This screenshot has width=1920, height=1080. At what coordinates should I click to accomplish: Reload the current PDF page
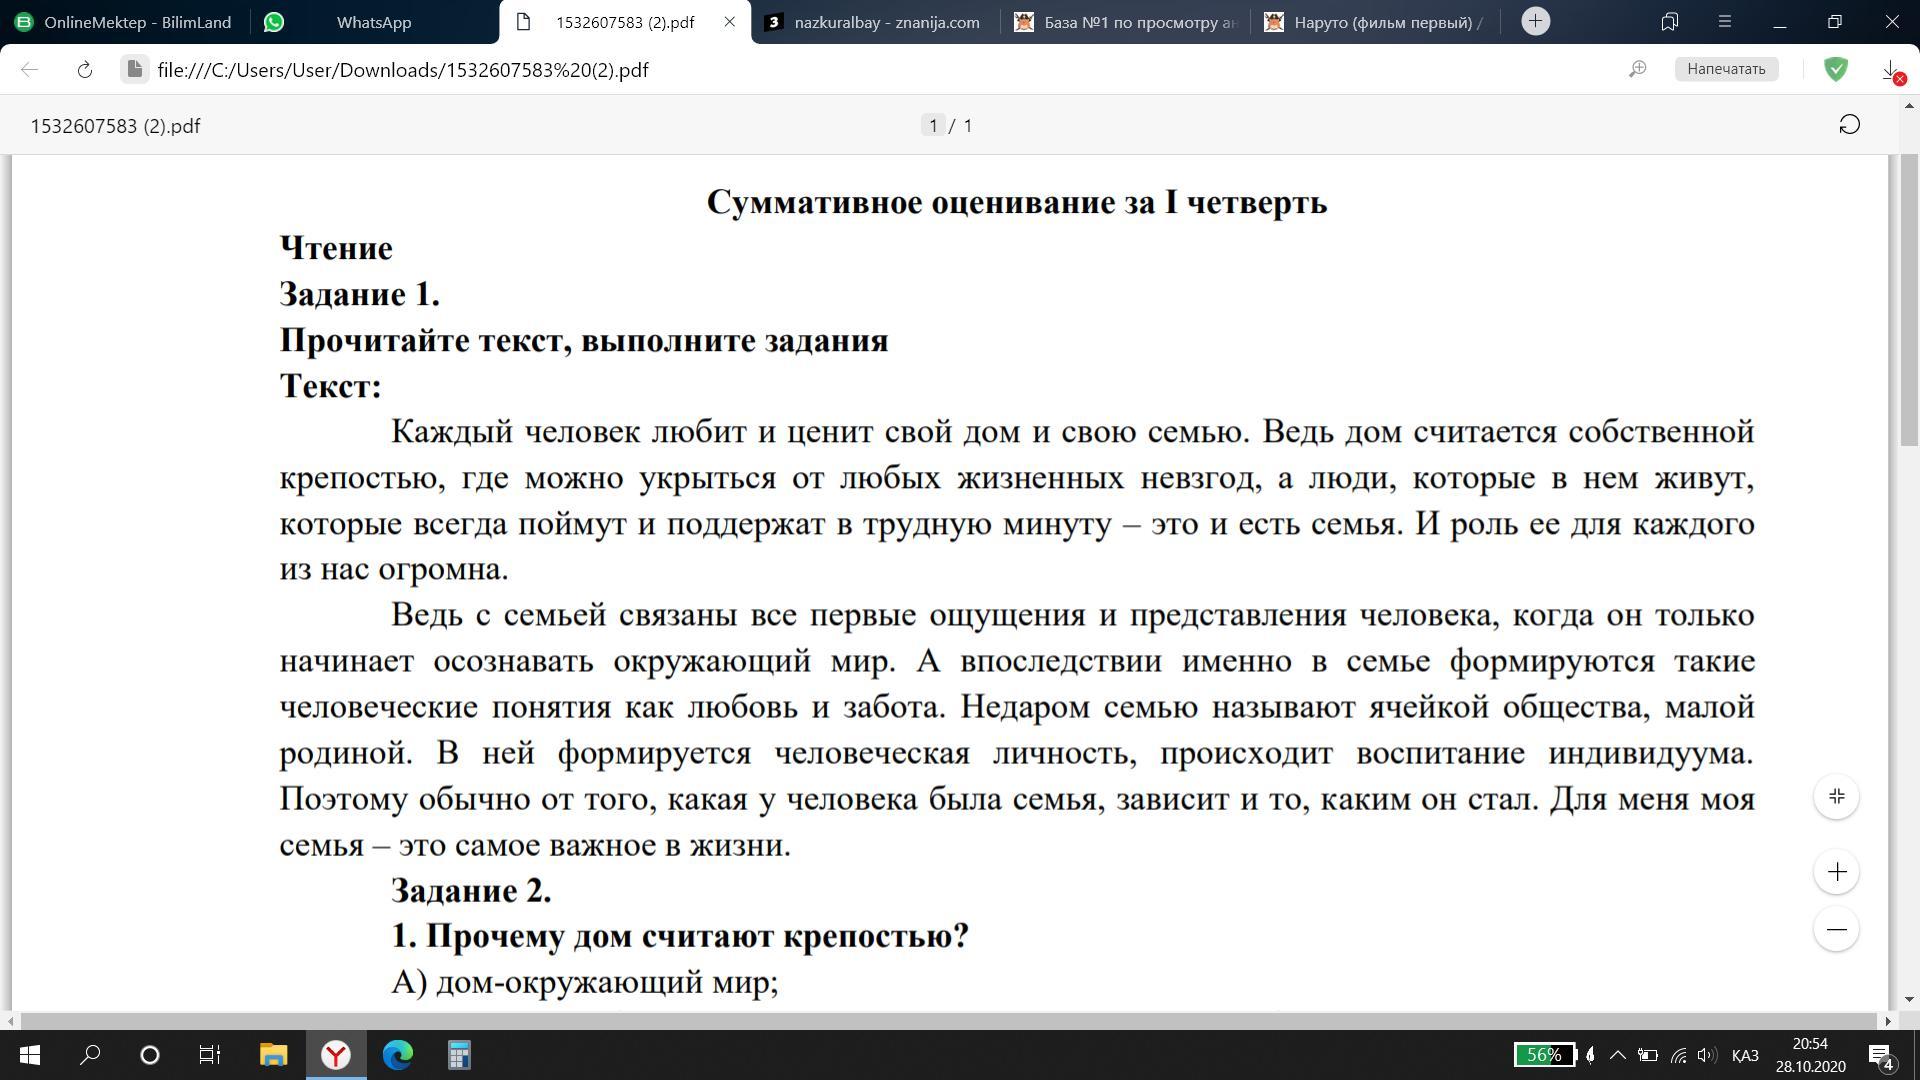click(x=85, y=69)
